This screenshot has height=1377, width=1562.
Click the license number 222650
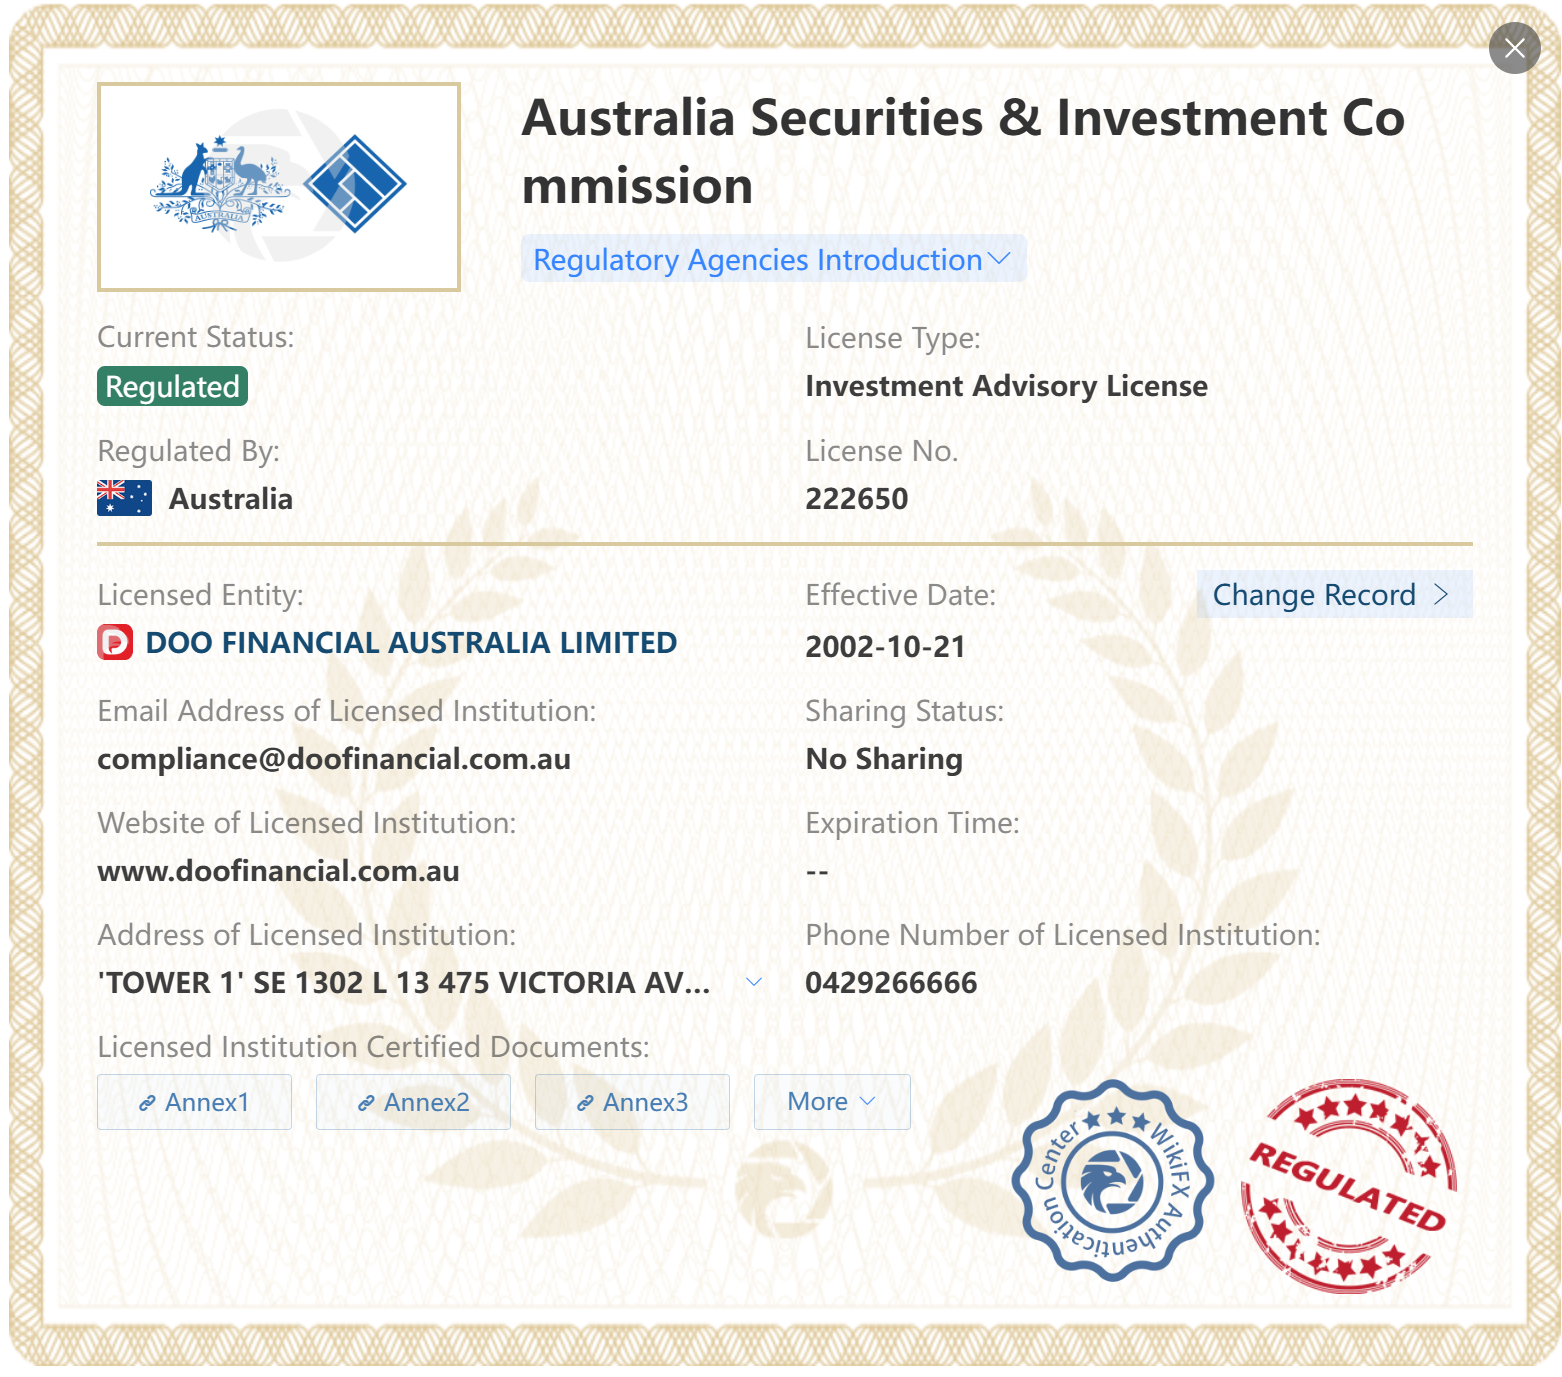point(857,499)
